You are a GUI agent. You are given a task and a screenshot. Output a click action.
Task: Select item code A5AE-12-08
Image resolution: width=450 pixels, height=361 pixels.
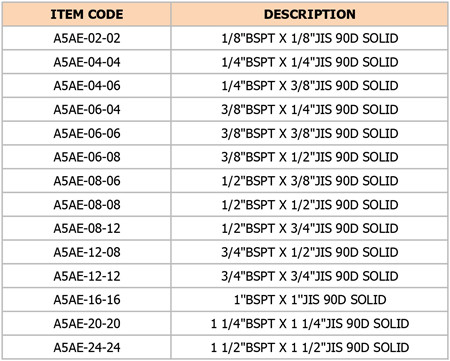(x=87, y=252)
